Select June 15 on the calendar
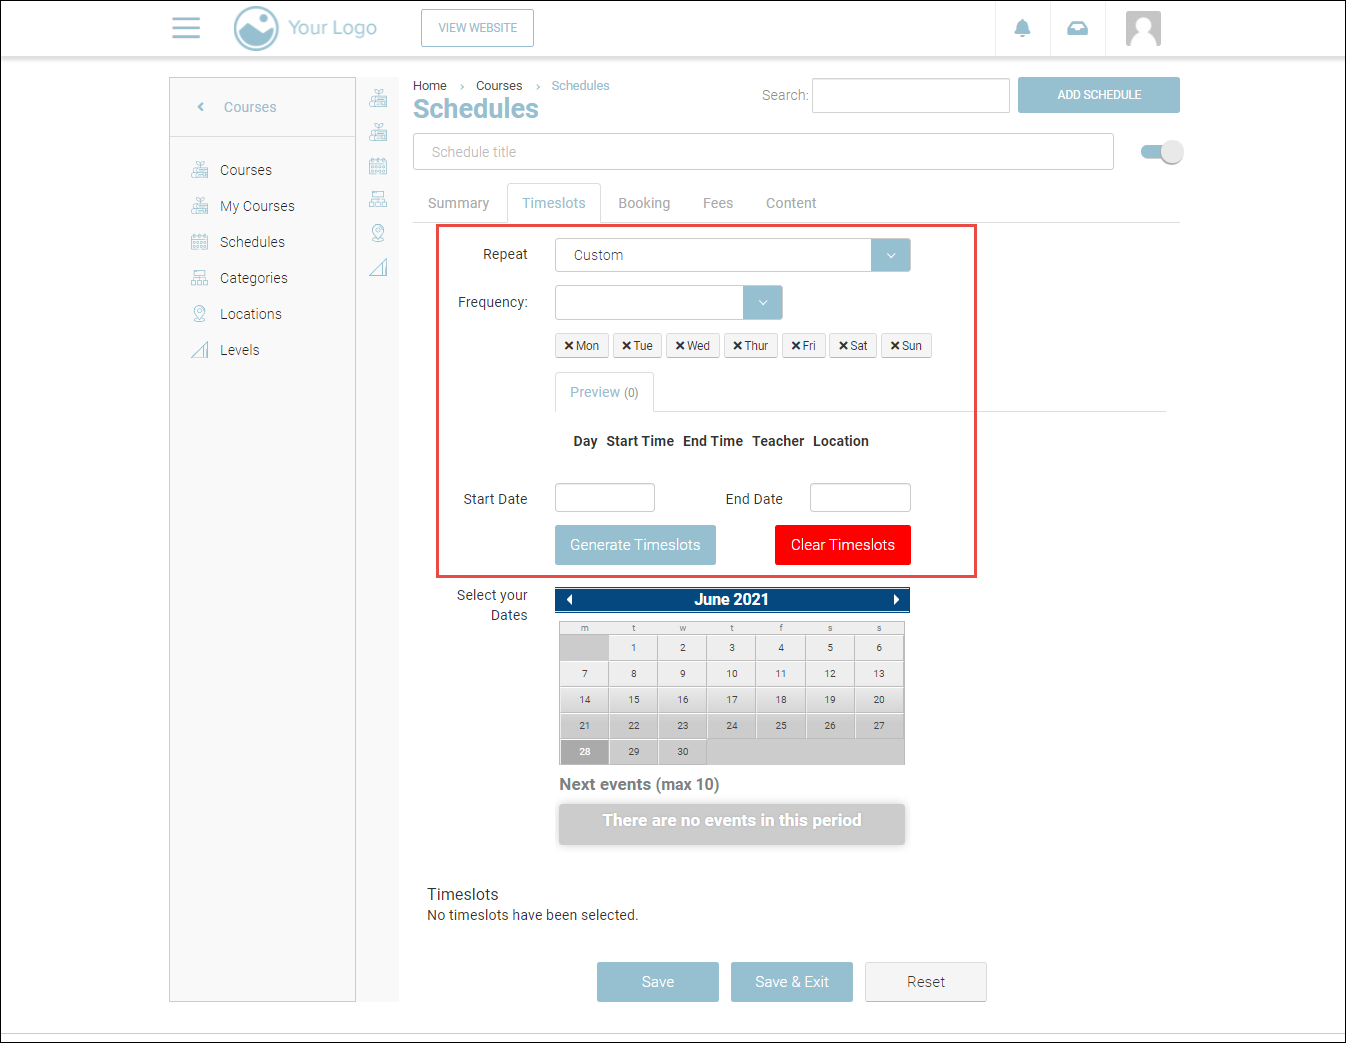Viewport: 1346px width, 1043px height. [x=633, y=700]
